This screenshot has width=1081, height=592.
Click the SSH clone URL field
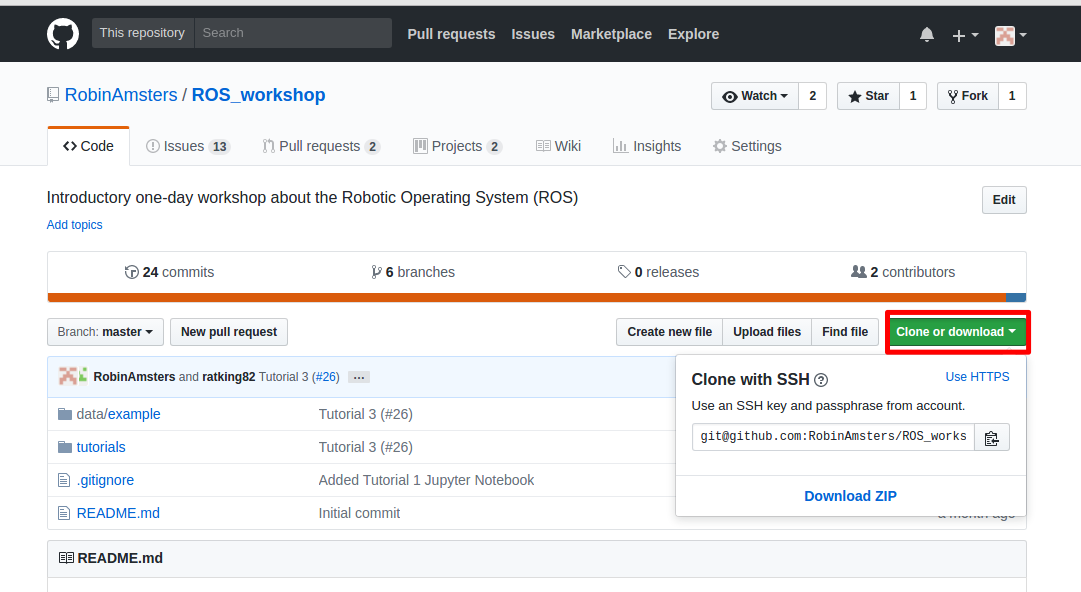point(834,437)
